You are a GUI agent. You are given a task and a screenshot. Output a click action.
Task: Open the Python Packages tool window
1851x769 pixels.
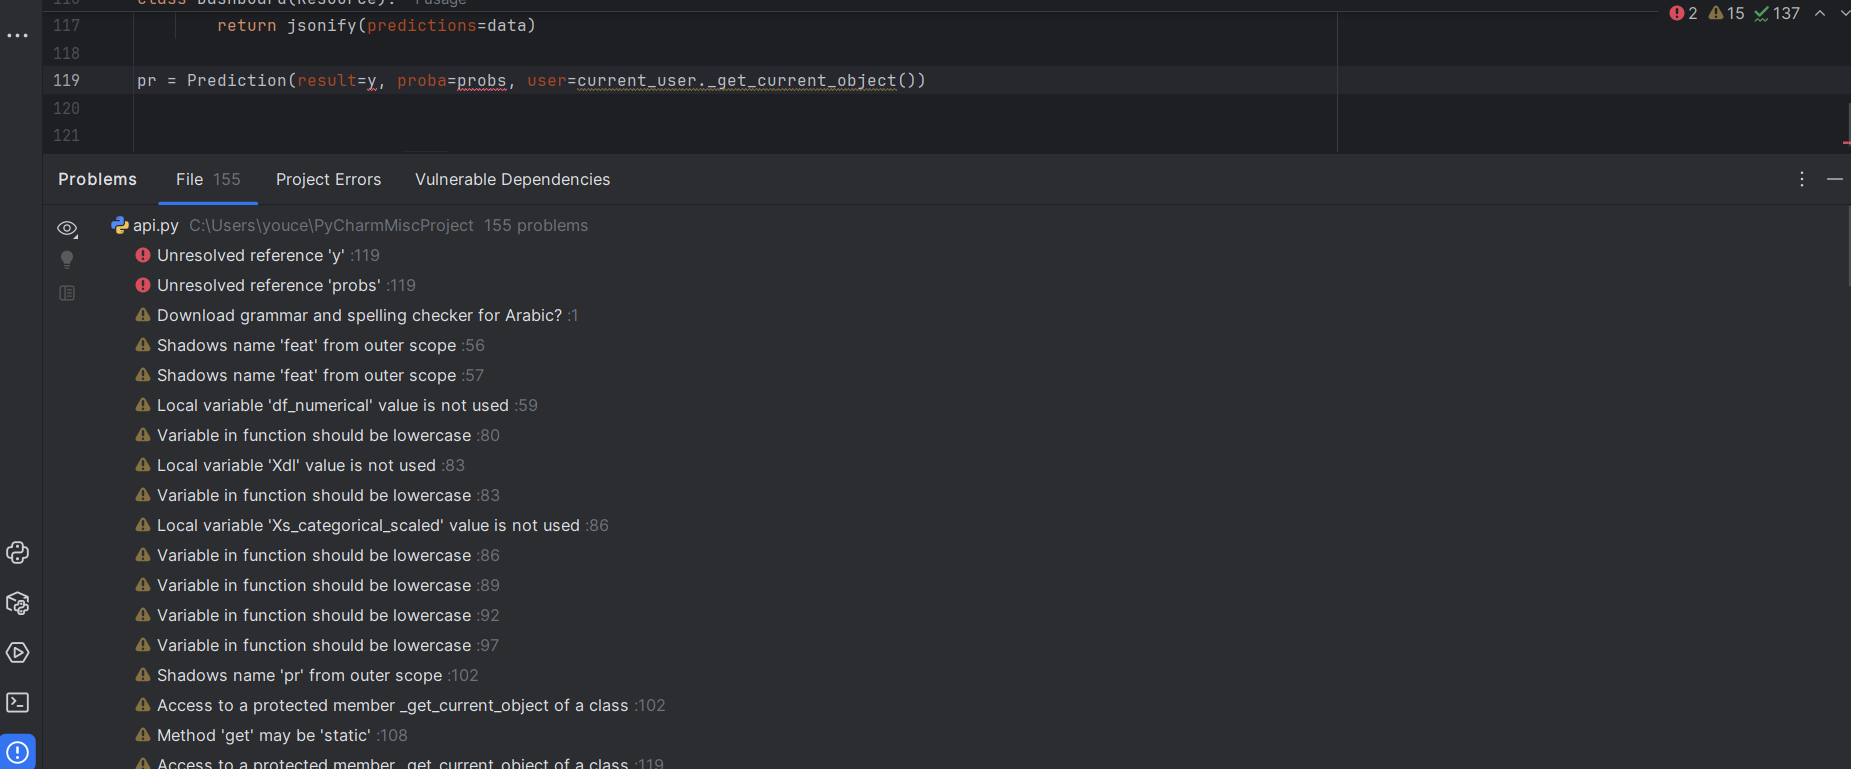click(18, 603)
